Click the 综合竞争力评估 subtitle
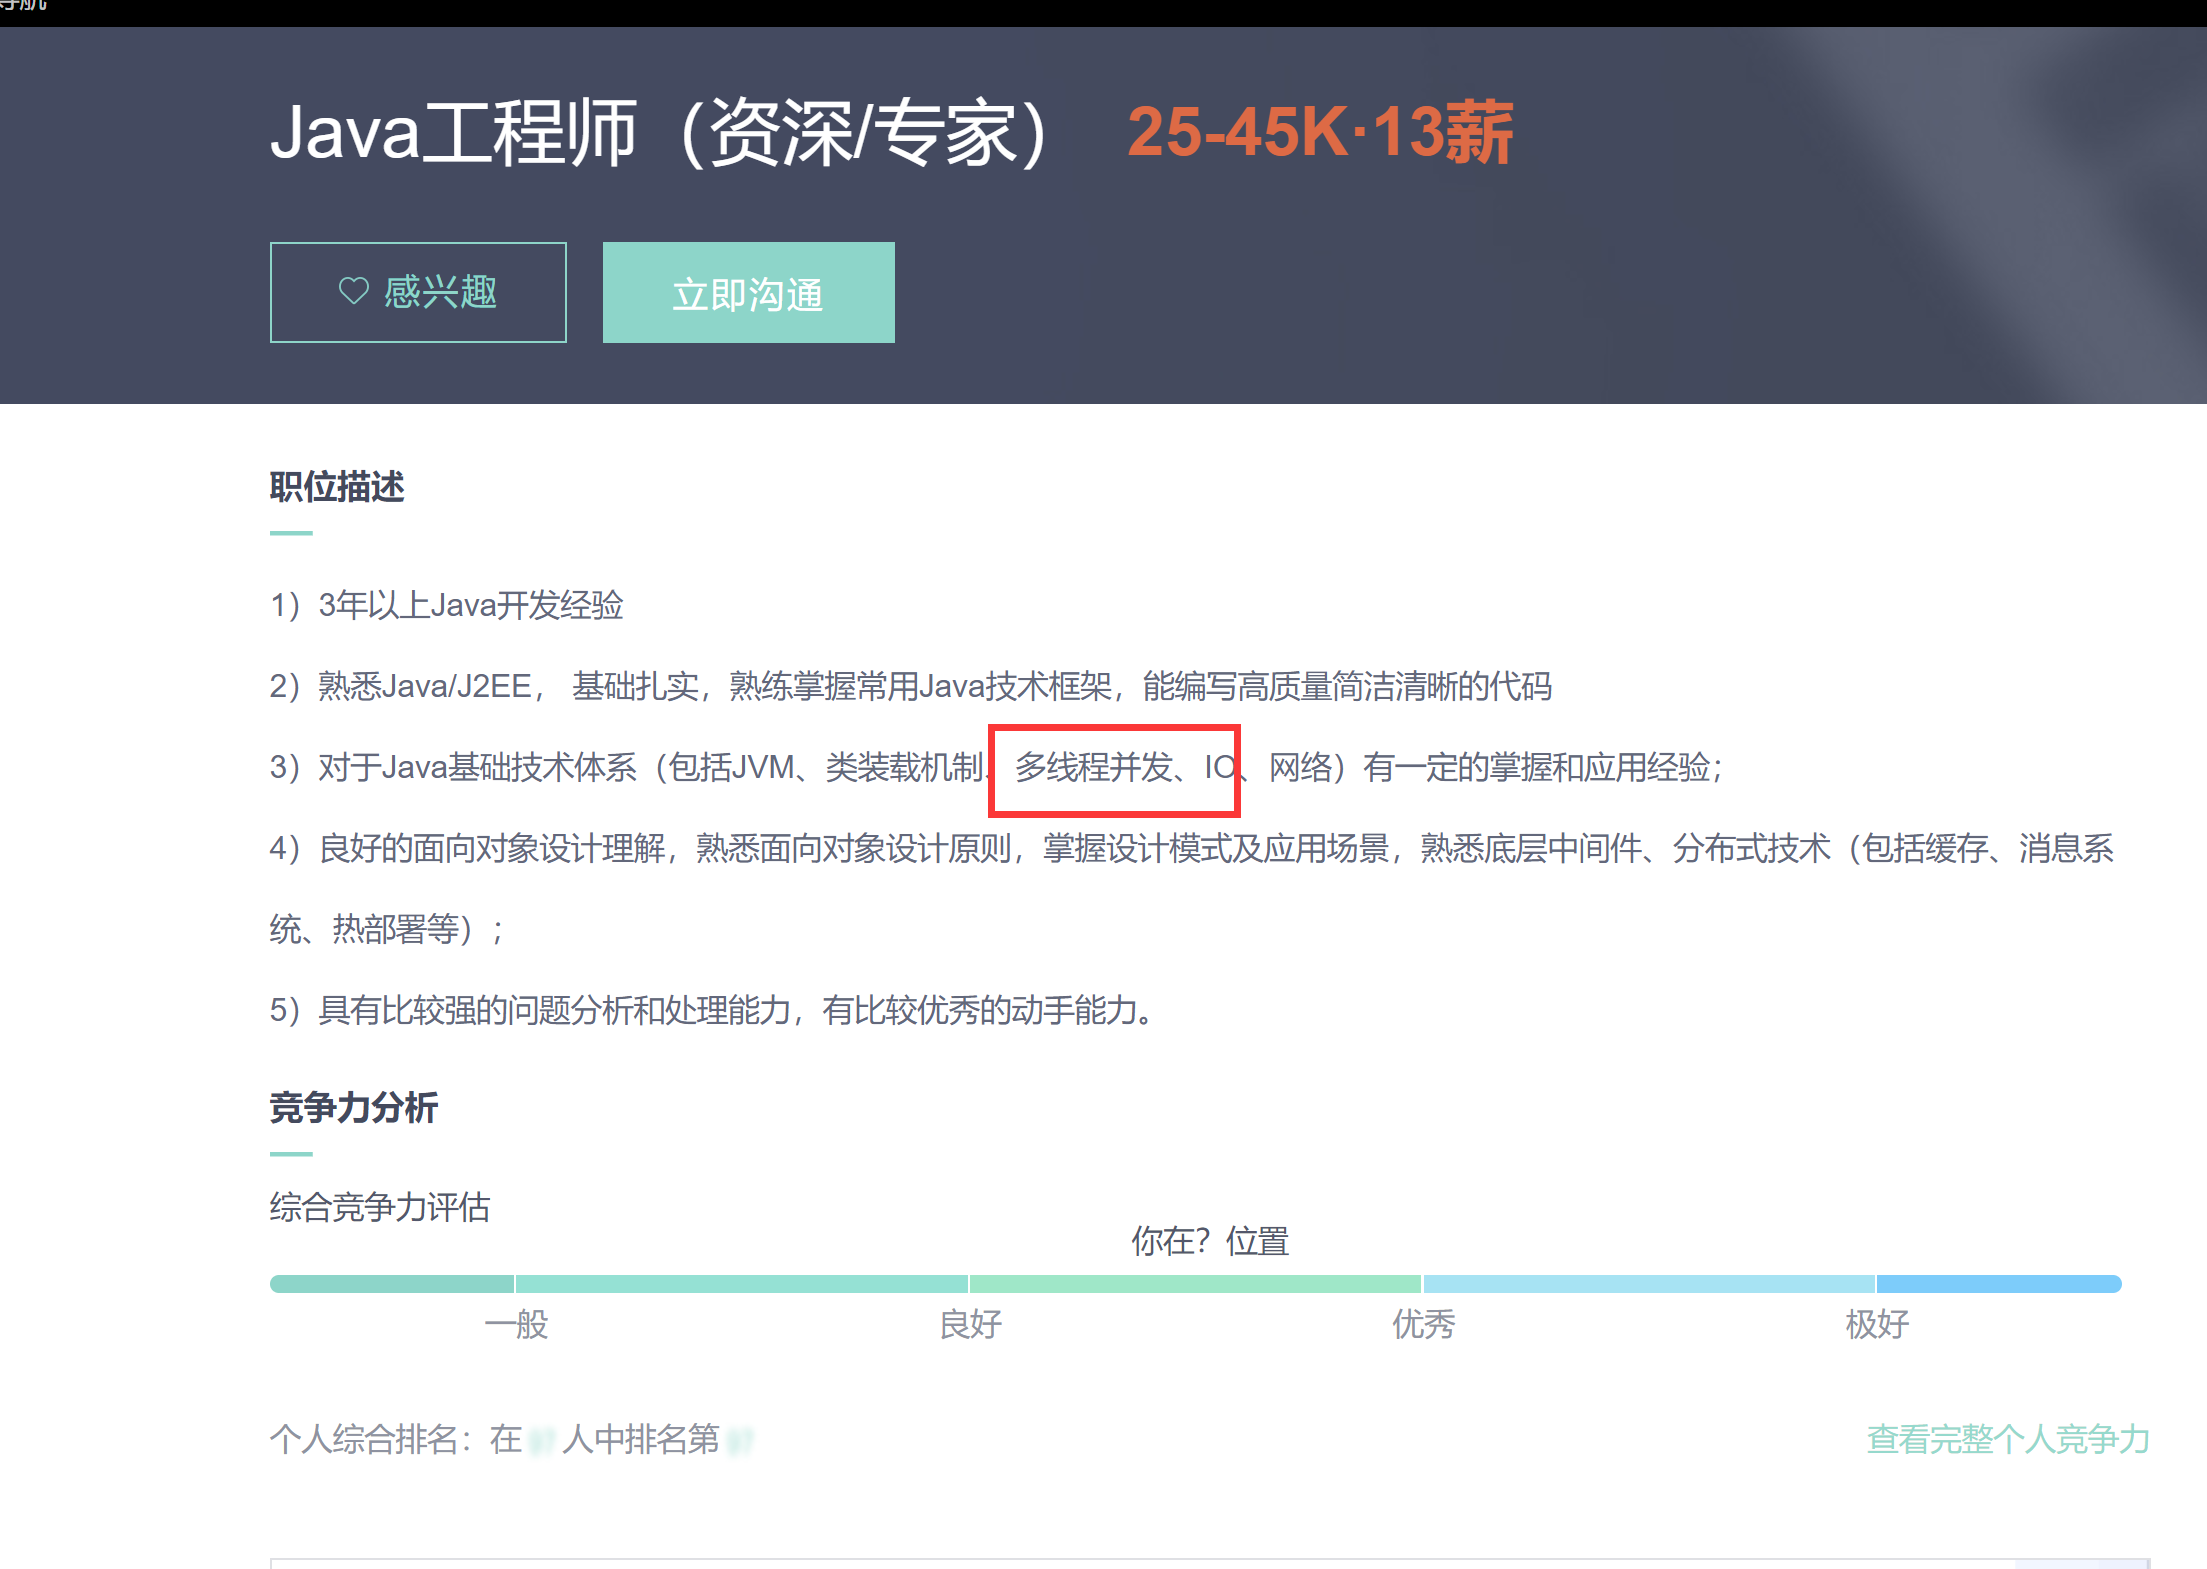The height and width of the screenshot is (1569, 2207). click(x=380, y=1207)
